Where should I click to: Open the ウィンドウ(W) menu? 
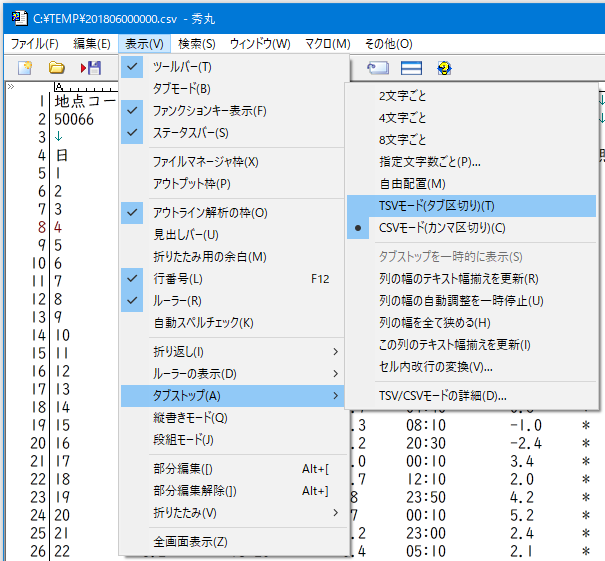(x=260, y=44)
